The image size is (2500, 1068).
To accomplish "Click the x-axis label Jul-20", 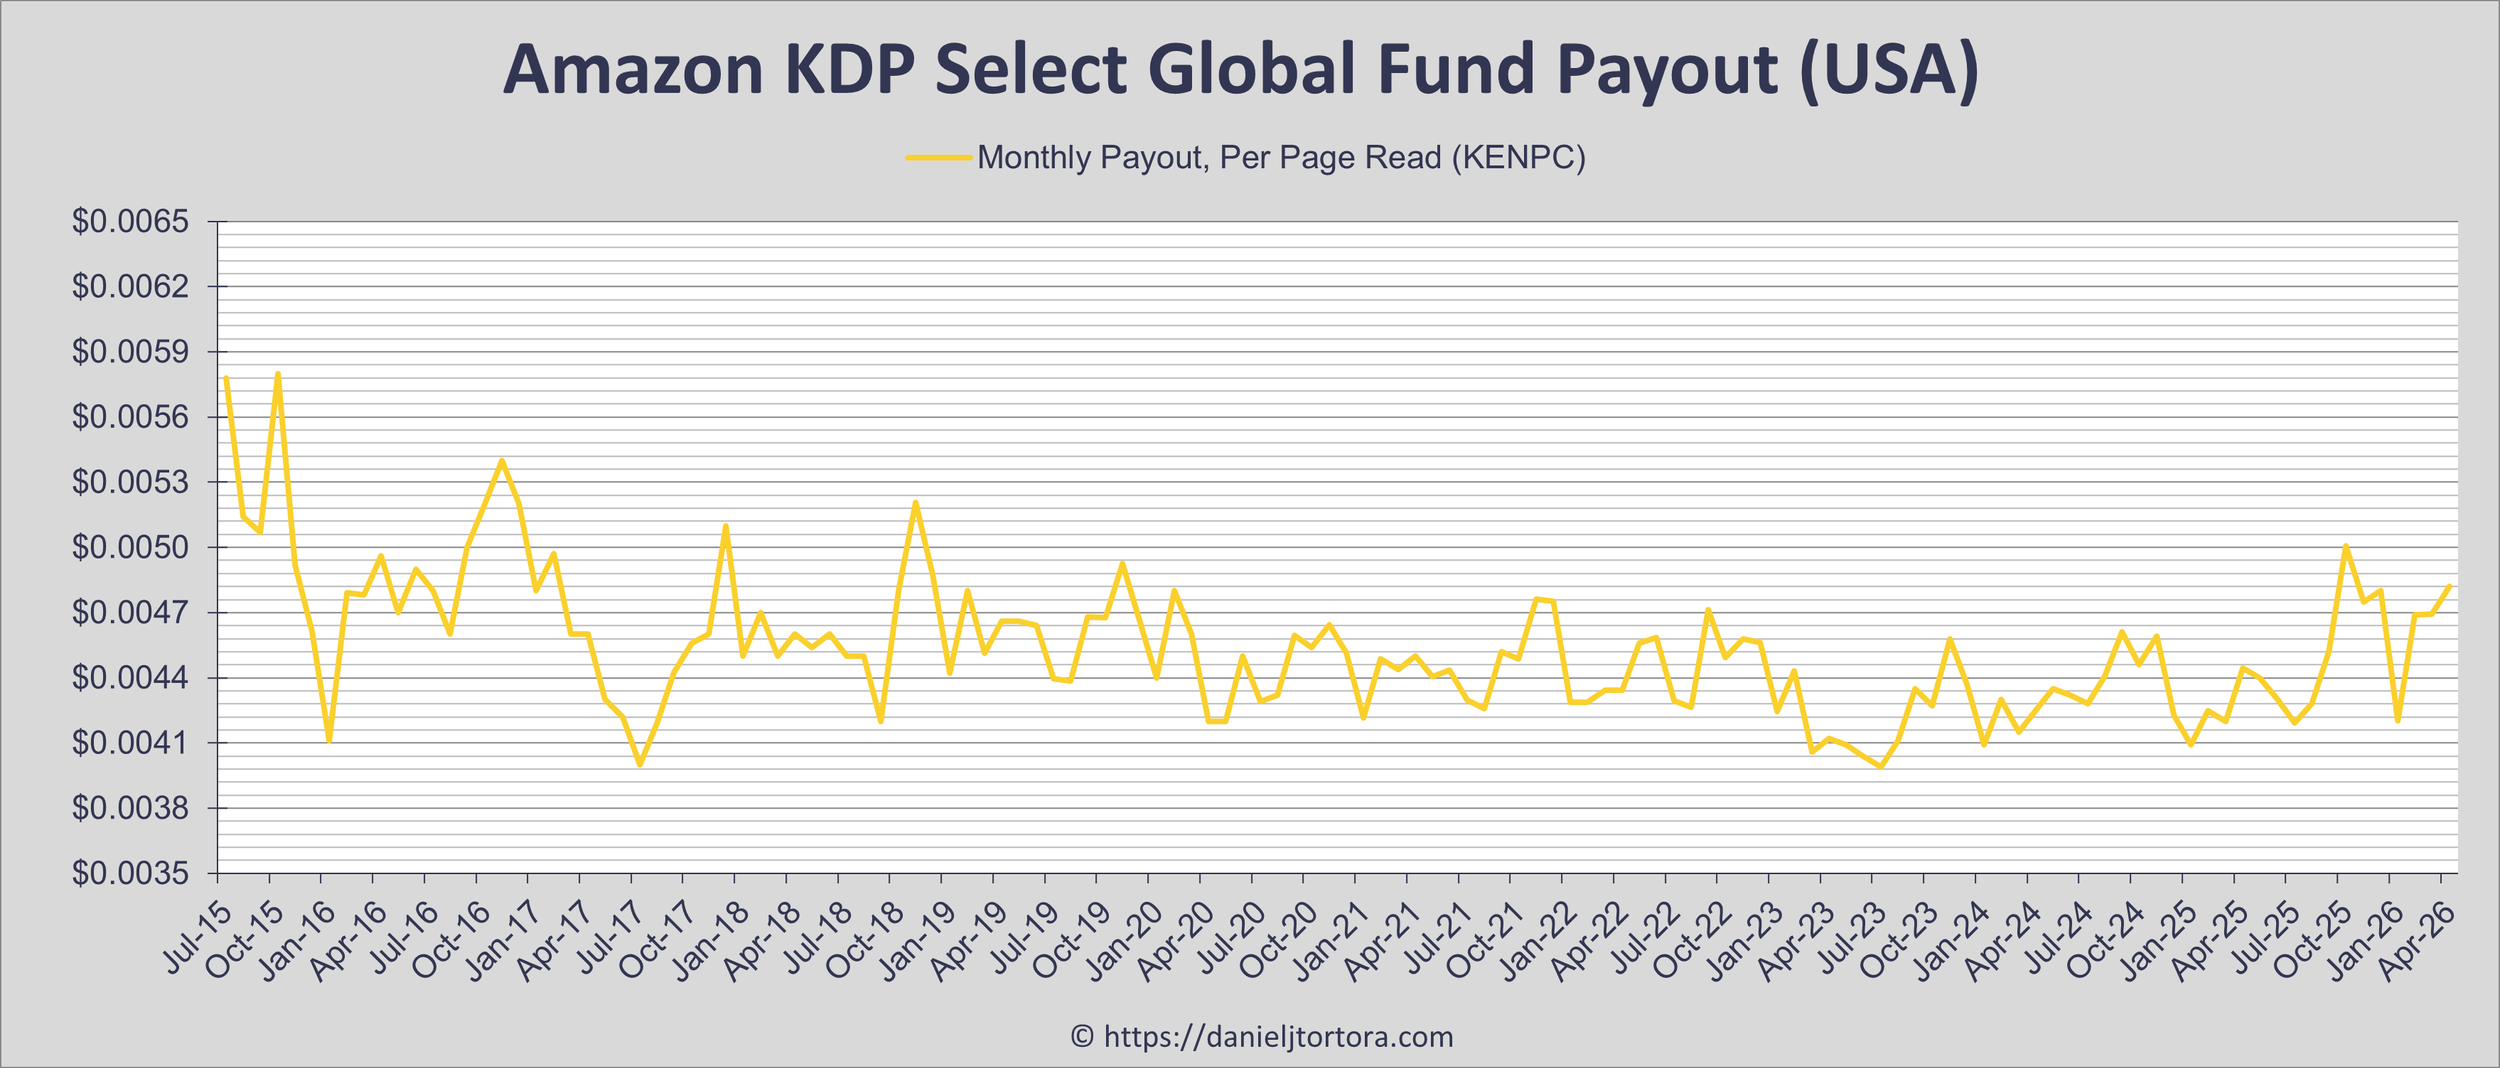I will click(1232, 941).
